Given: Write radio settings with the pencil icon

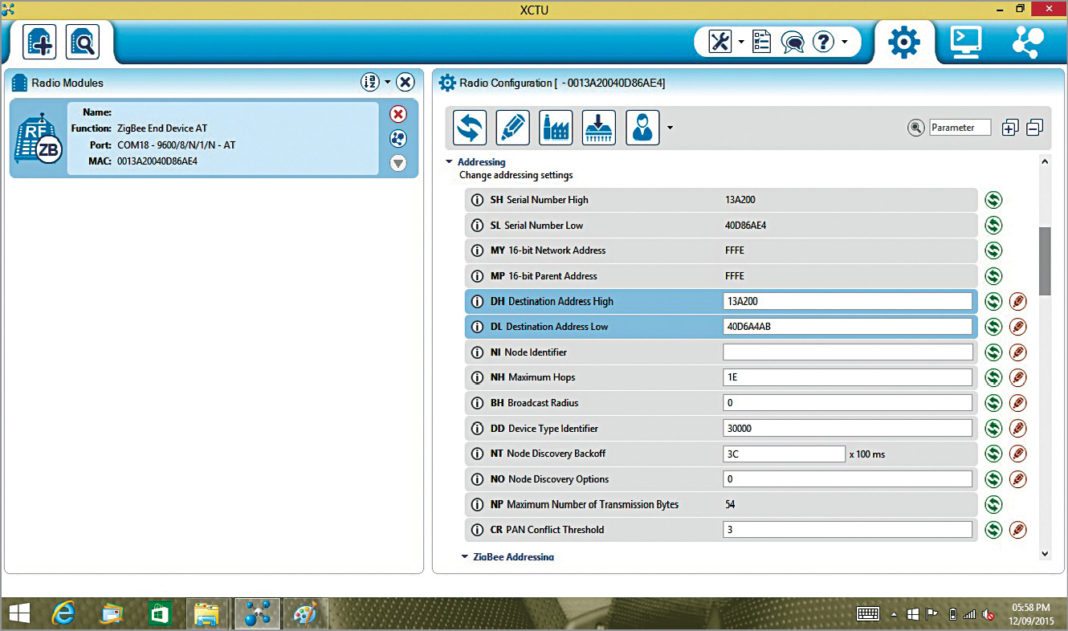Looking at the screenshot, I should click(513, 127).
